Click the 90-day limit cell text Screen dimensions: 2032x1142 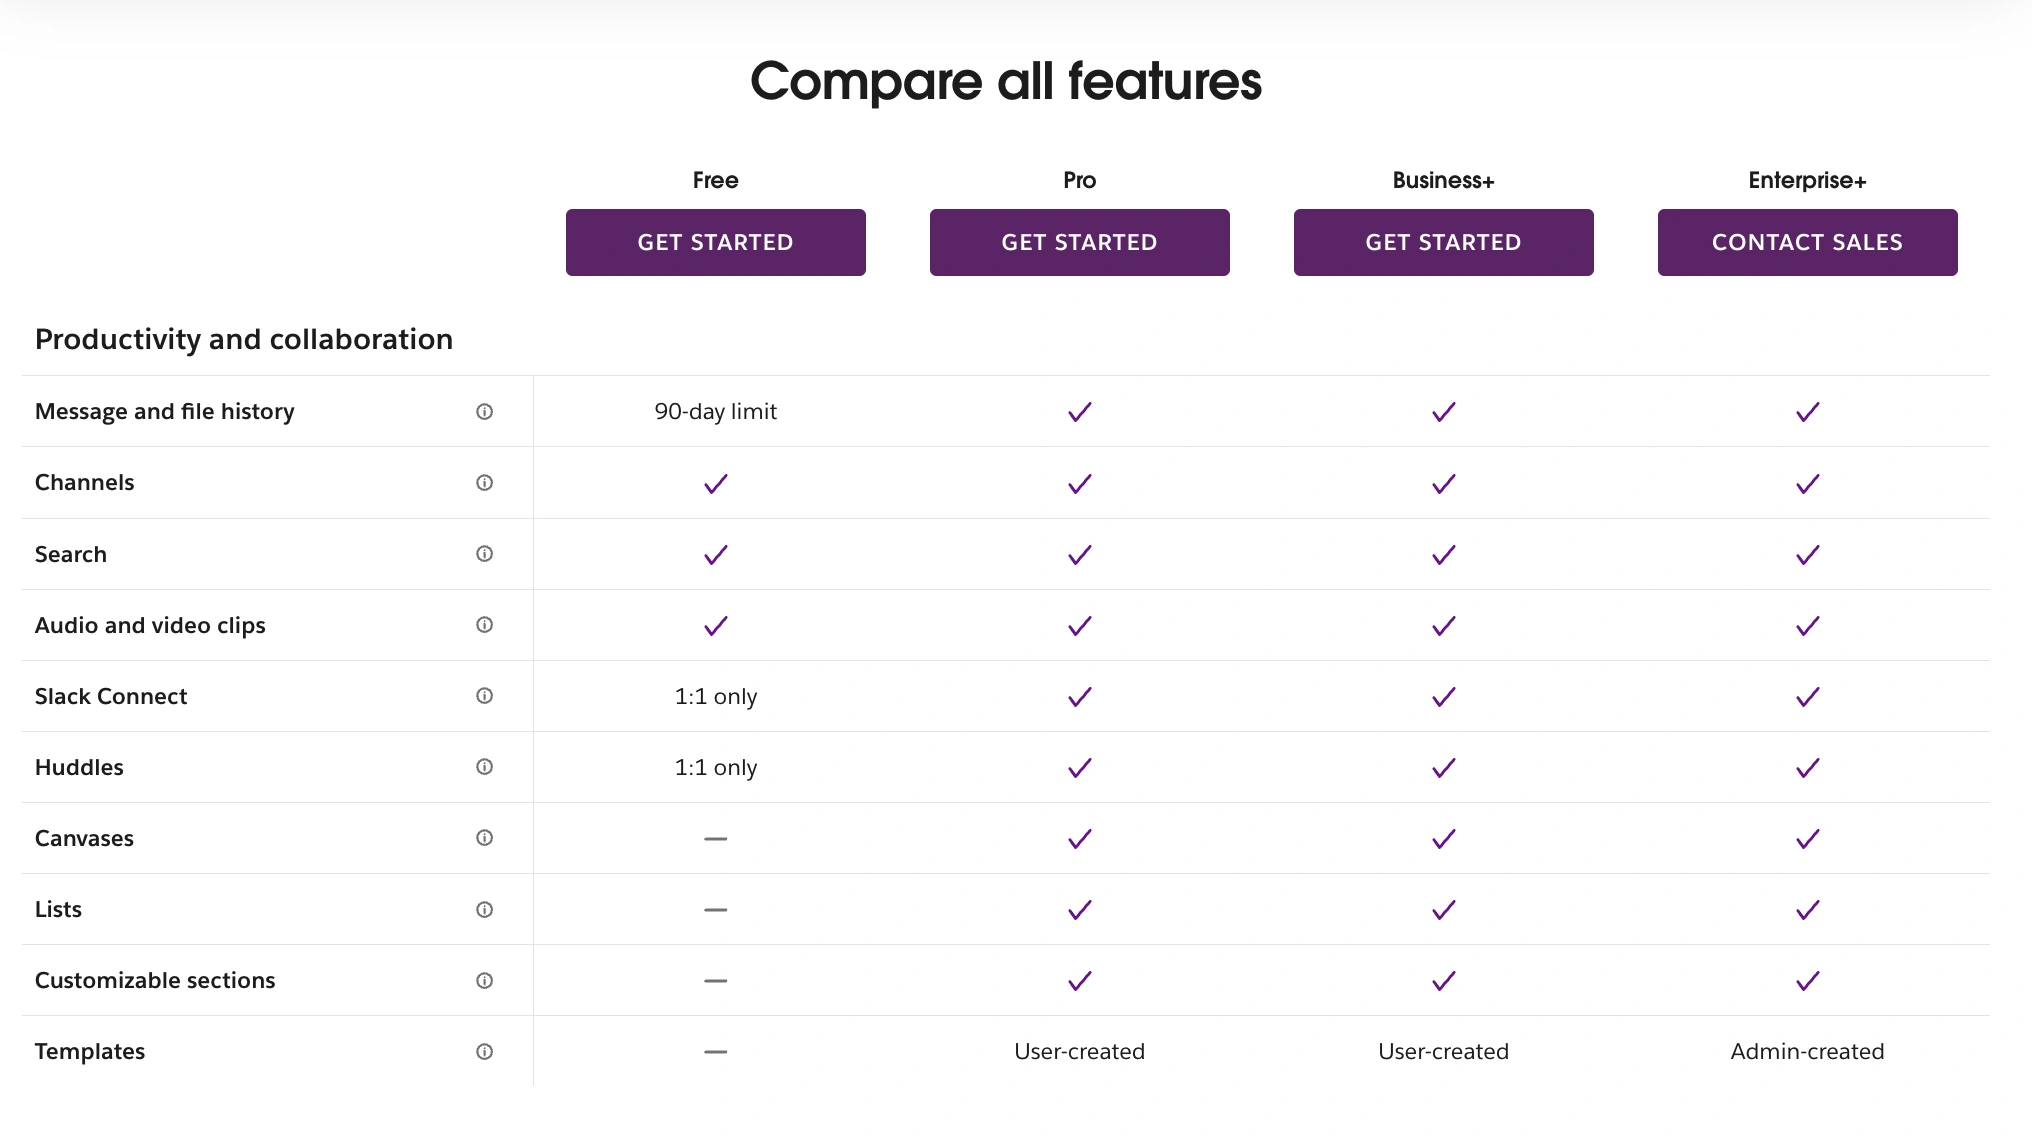coord(715,411)
